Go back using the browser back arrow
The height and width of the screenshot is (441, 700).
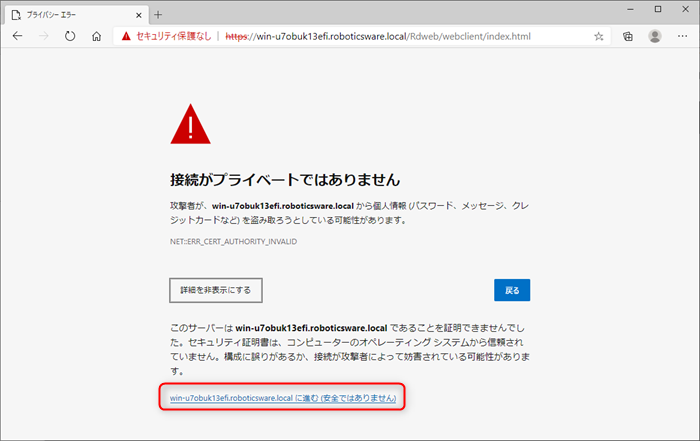(x=17, y=36)
